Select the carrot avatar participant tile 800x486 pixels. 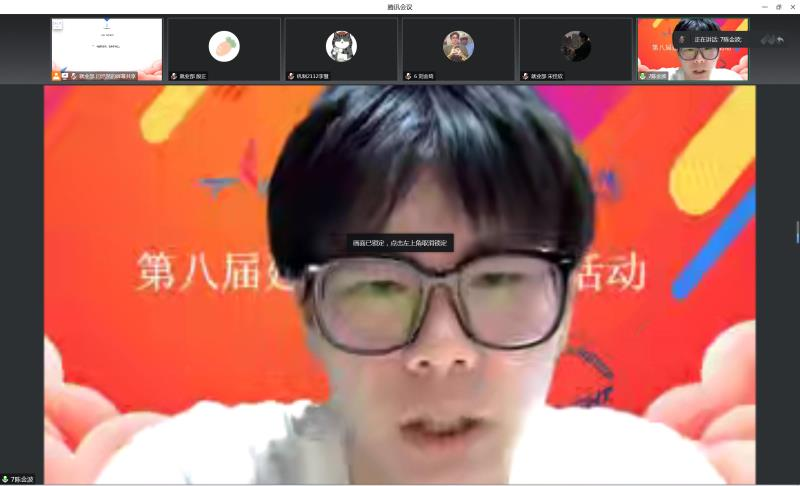point(224,46)
